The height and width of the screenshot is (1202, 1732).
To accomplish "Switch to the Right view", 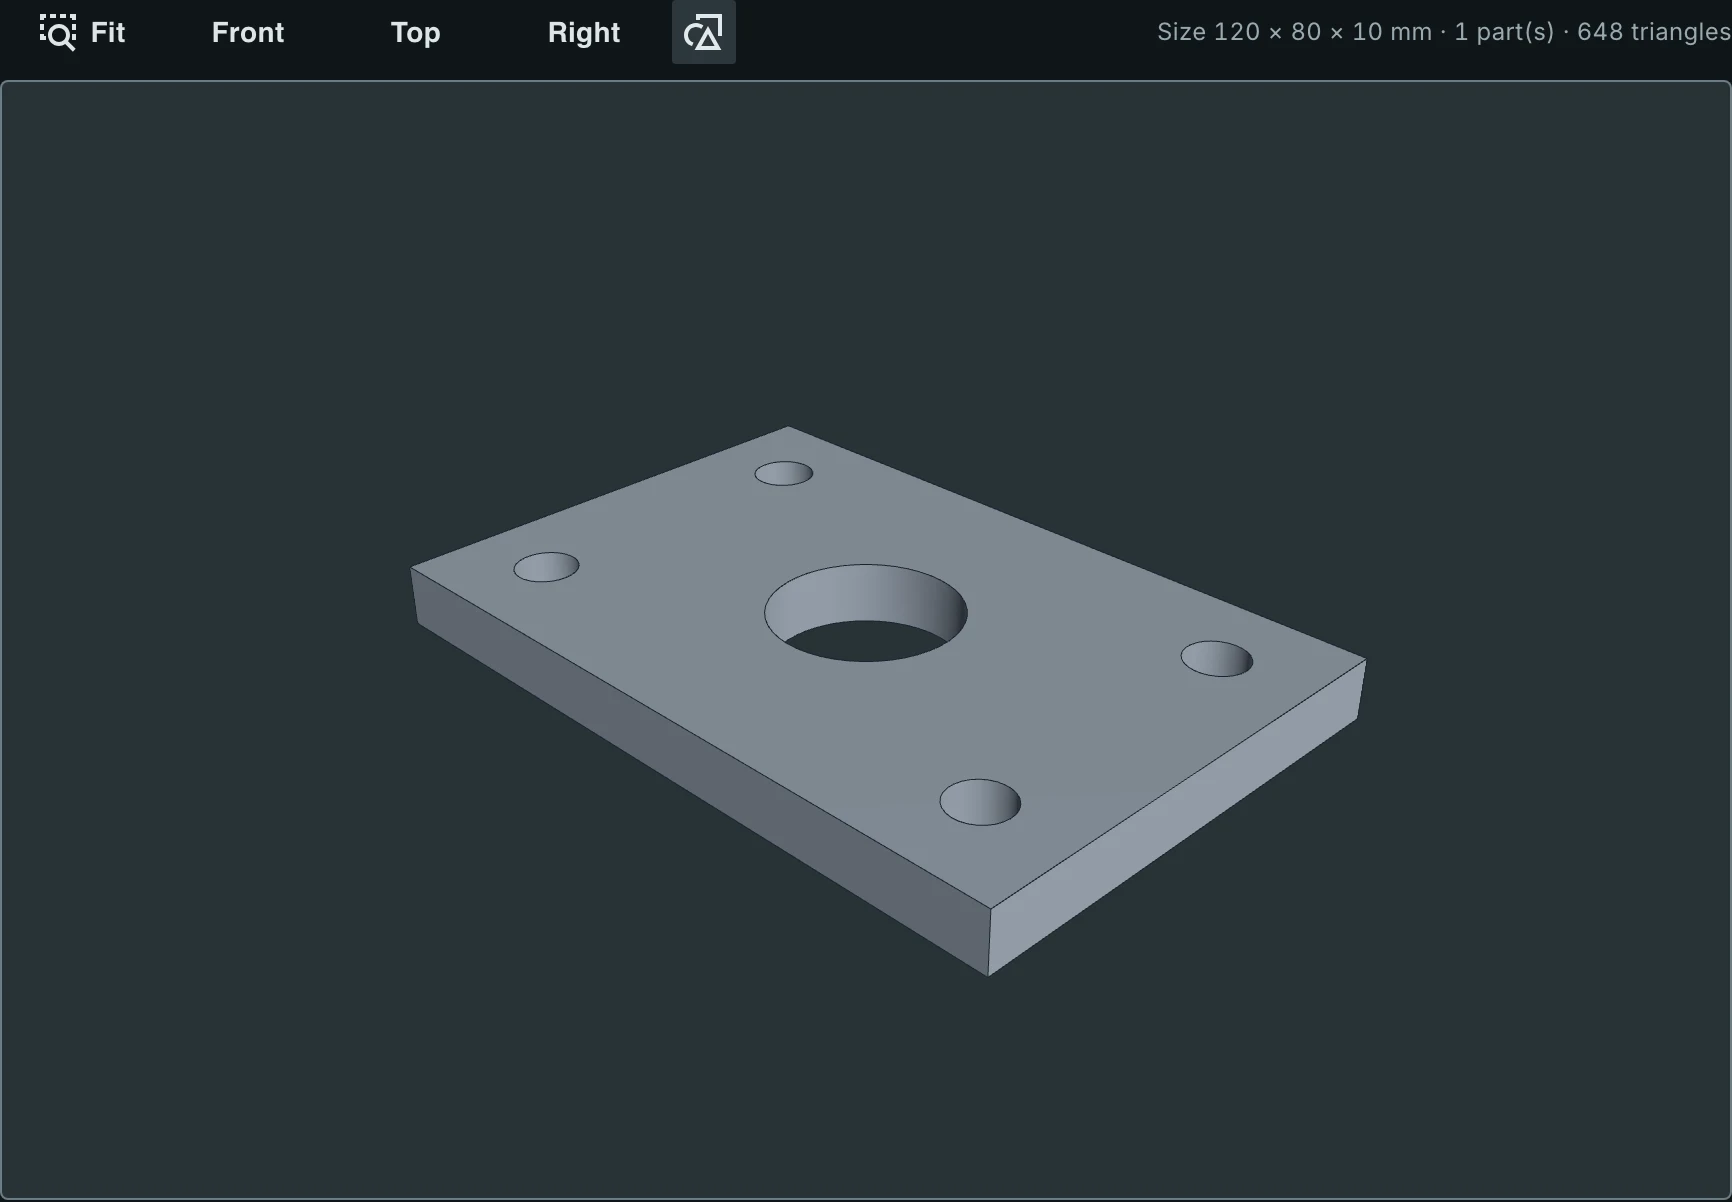I will (584, 32).
